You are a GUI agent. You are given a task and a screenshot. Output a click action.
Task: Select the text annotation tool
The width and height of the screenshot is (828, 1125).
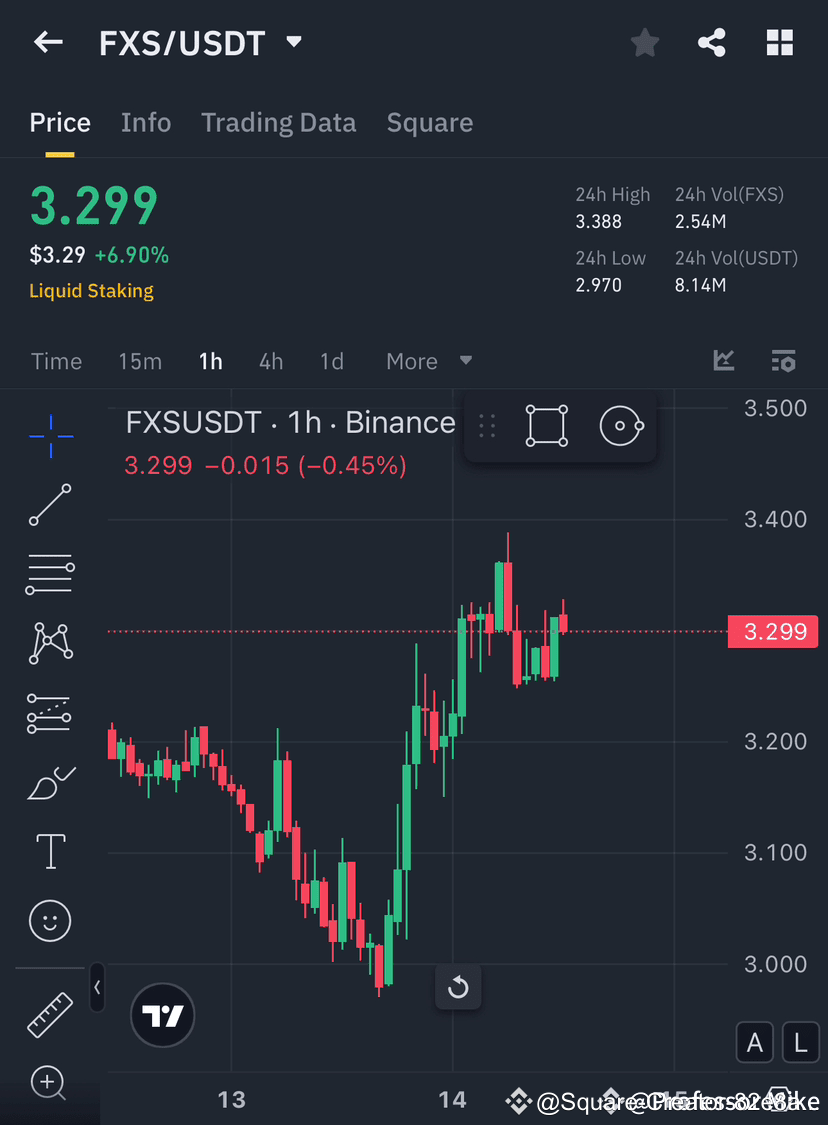50,851
